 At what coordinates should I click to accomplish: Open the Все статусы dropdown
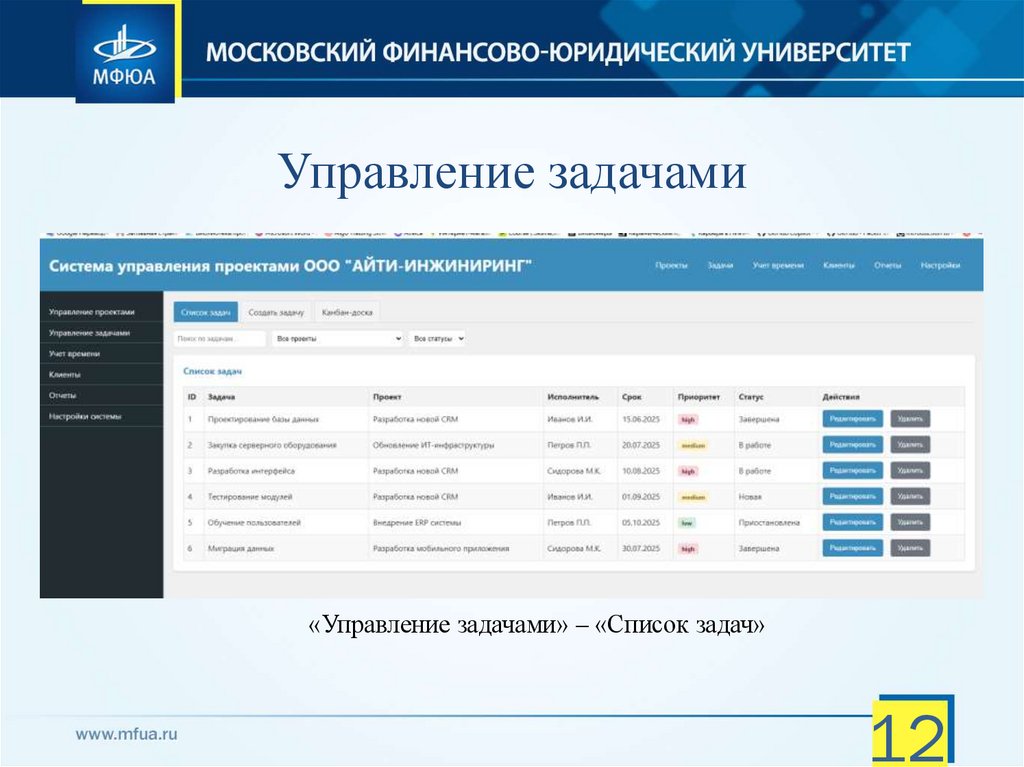437,338
